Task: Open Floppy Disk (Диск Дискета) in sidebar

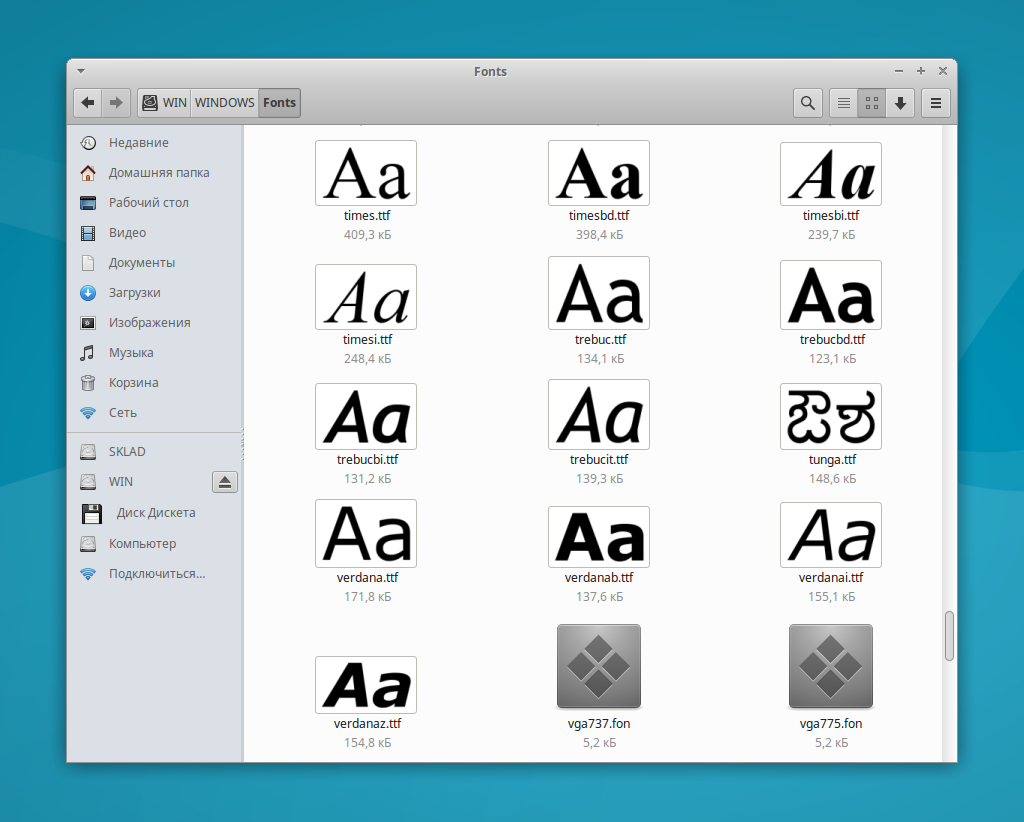Action: click(x=155, y=513)
